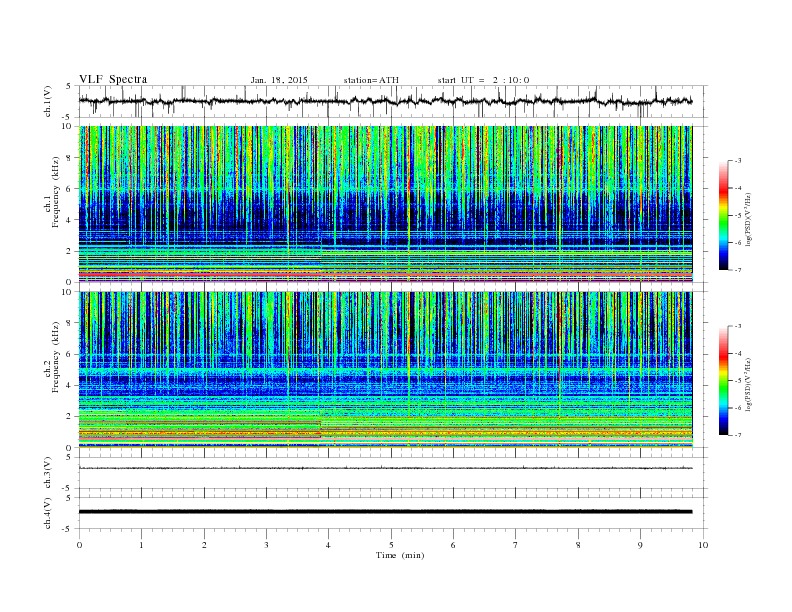This screenshot has height=612, width=792.
Task: Click the "5" tick on the ch.3(V) axis
Action: pos(69,457)
